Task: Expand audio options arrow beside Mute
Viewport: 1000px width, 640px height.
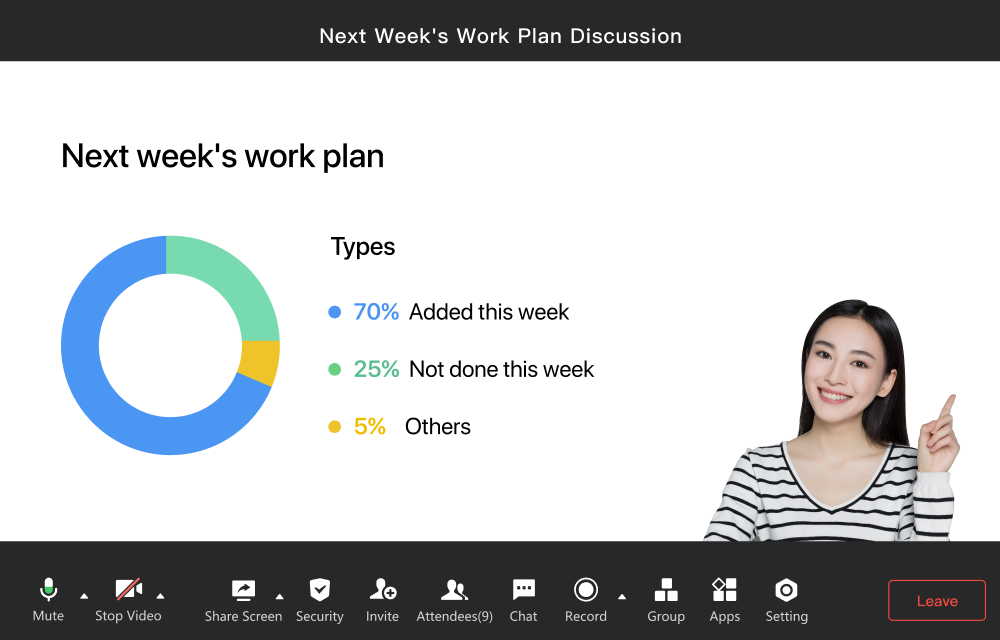Action: (x=84, y=597)
